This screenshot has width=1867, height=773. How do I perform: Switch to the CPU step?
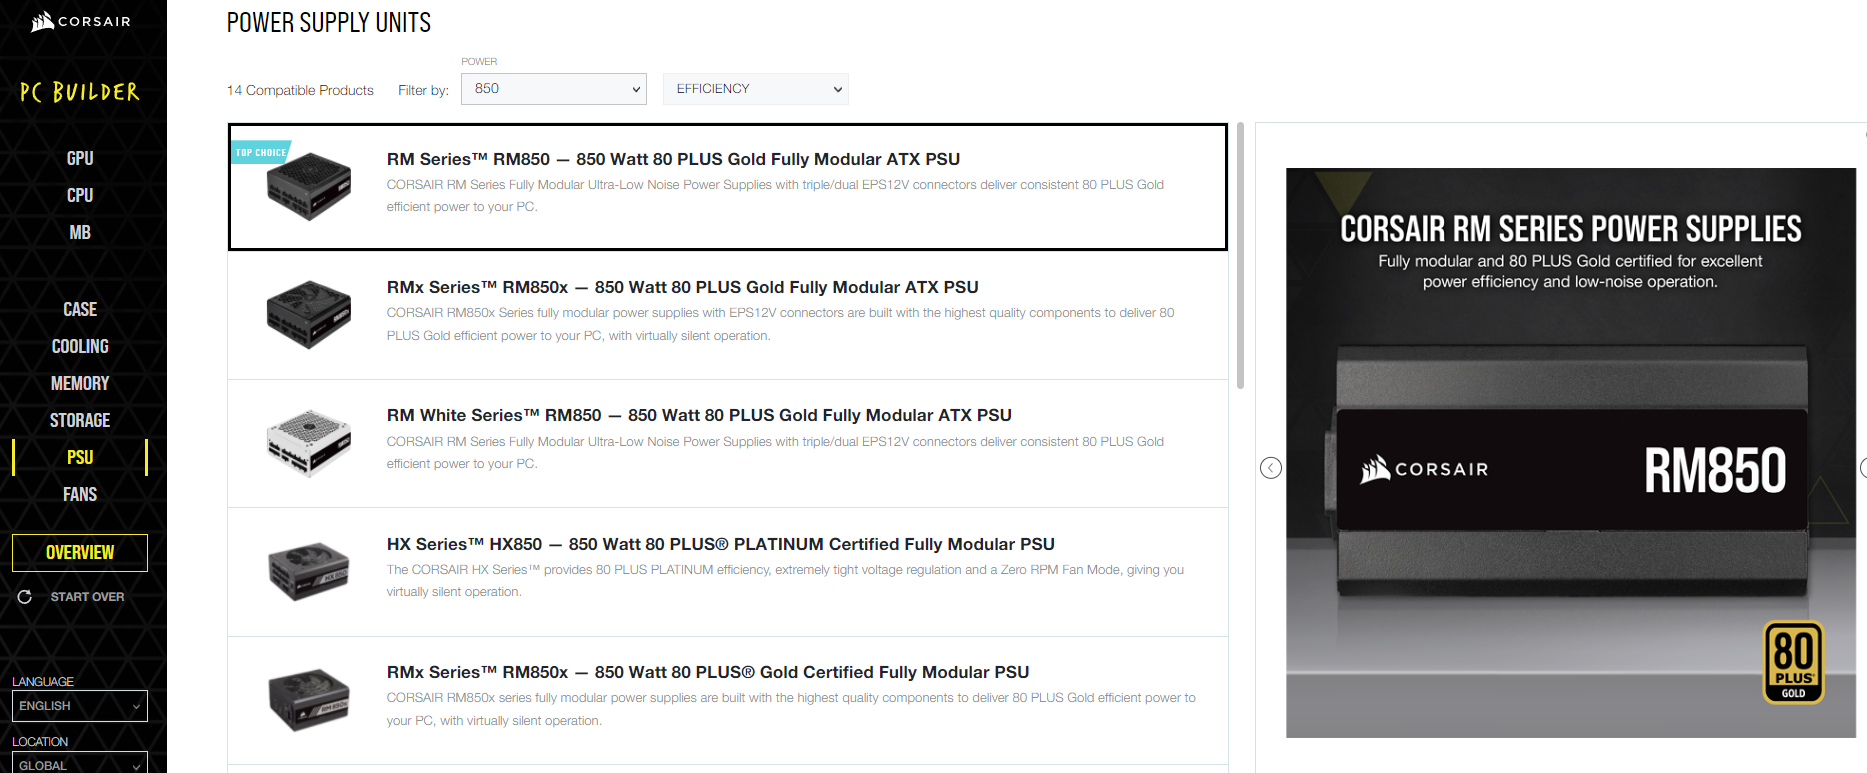80,195
